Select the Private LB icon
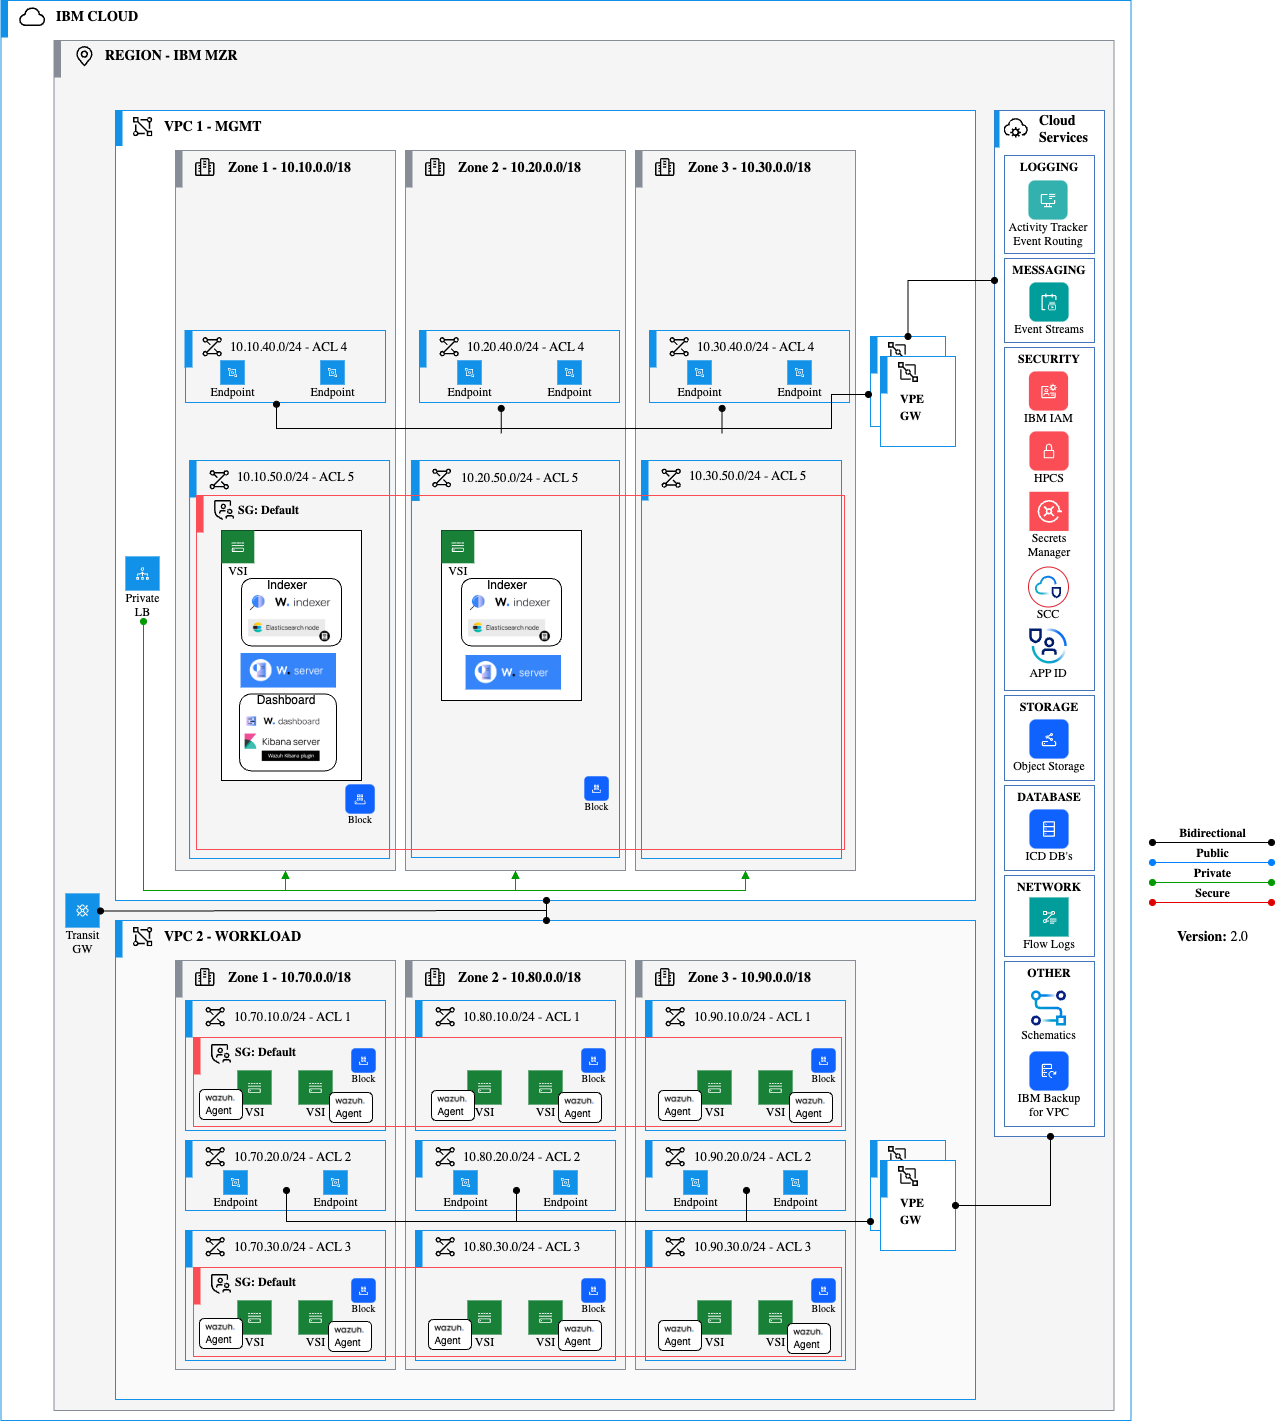The width and height of the screenshot is (1281, 1421). 142,573
